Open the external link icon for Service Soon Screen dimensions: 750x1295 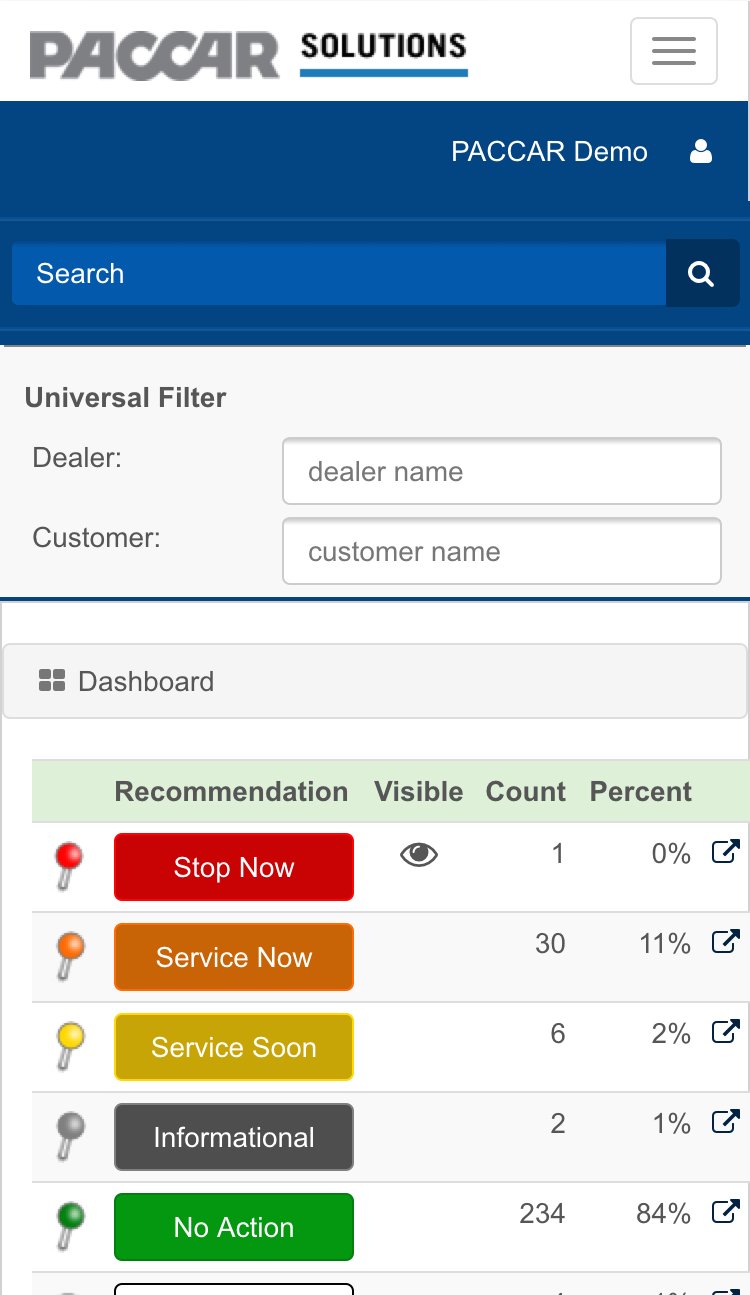click(724, 1031)
